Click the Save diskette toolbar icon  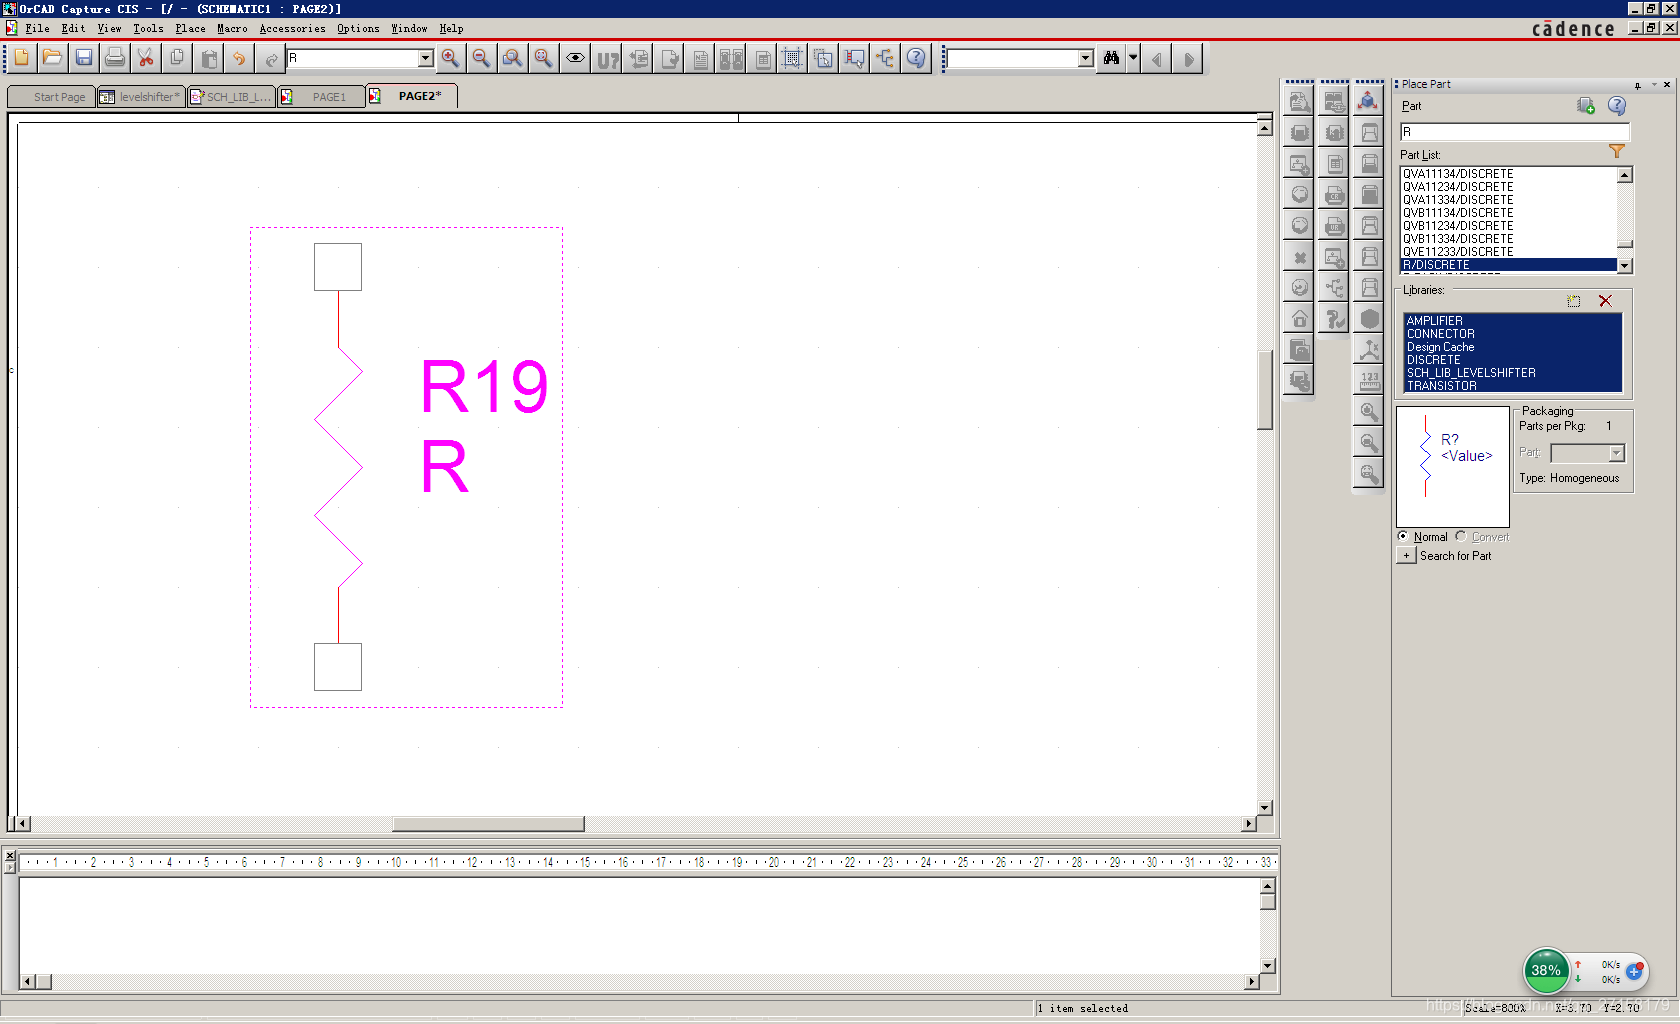tap(84, 59)
